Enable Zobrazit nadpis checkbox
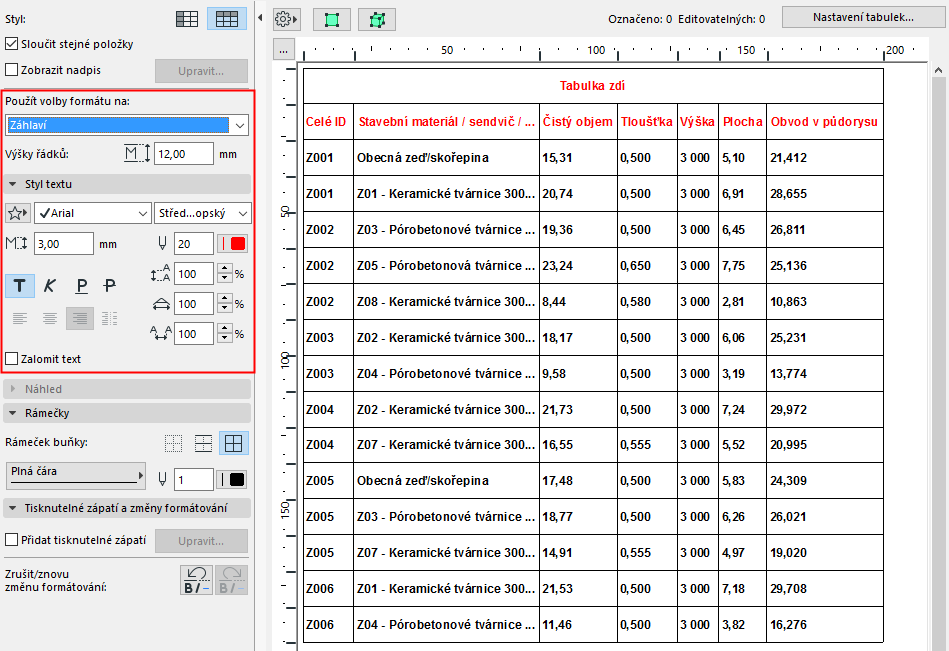Image resolution: width=949 pixels, height=651 pixels. (12, 70)
